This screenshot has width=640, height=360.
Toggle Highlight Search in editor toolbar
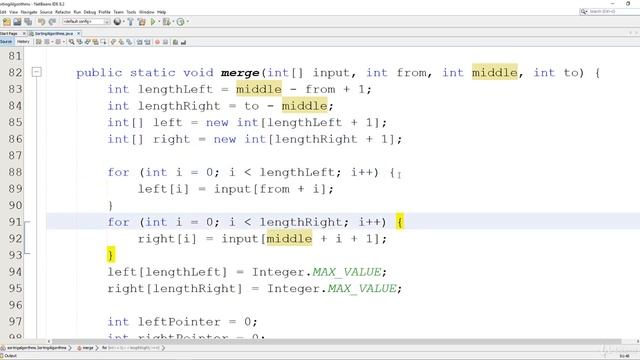[x=96, y=42]
